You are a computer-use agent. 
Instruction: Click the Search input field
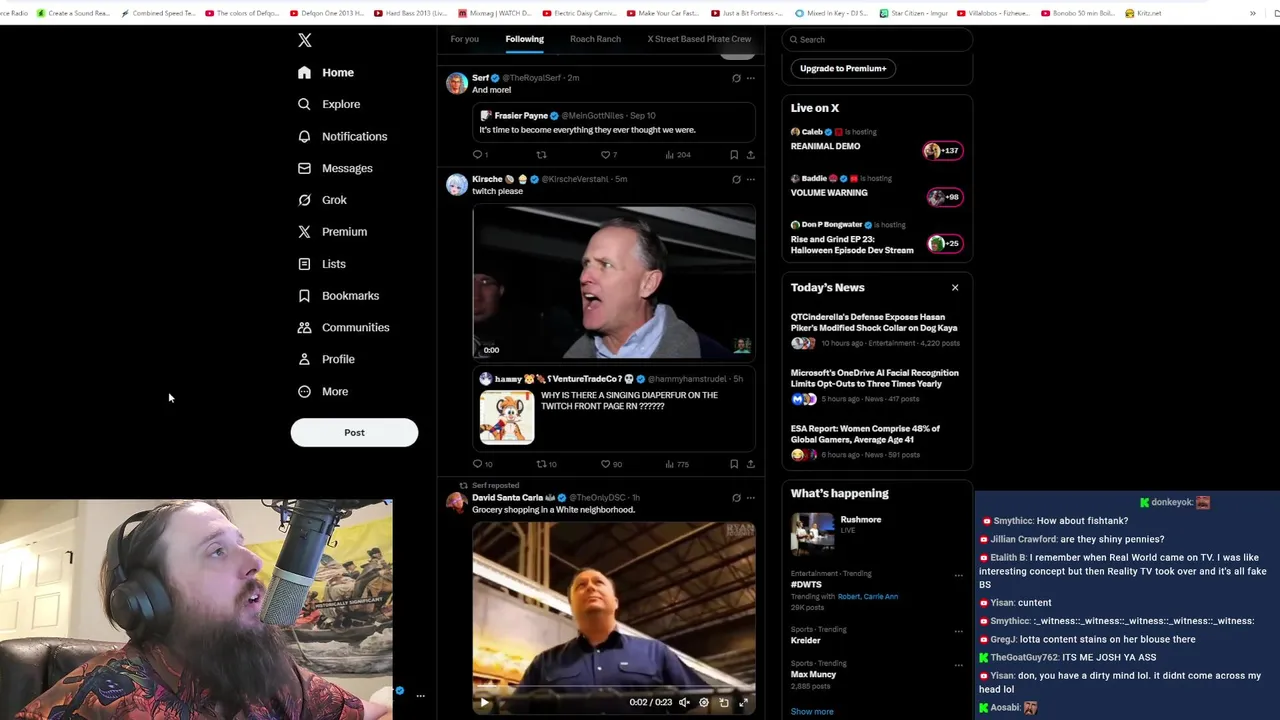877,39
